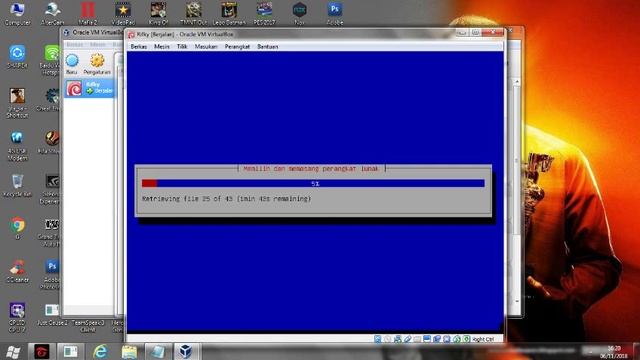Viewport: 640px width, 360px height.
Task: Click the Mafia 2 desktop icon
Action: tap(87, 13)
